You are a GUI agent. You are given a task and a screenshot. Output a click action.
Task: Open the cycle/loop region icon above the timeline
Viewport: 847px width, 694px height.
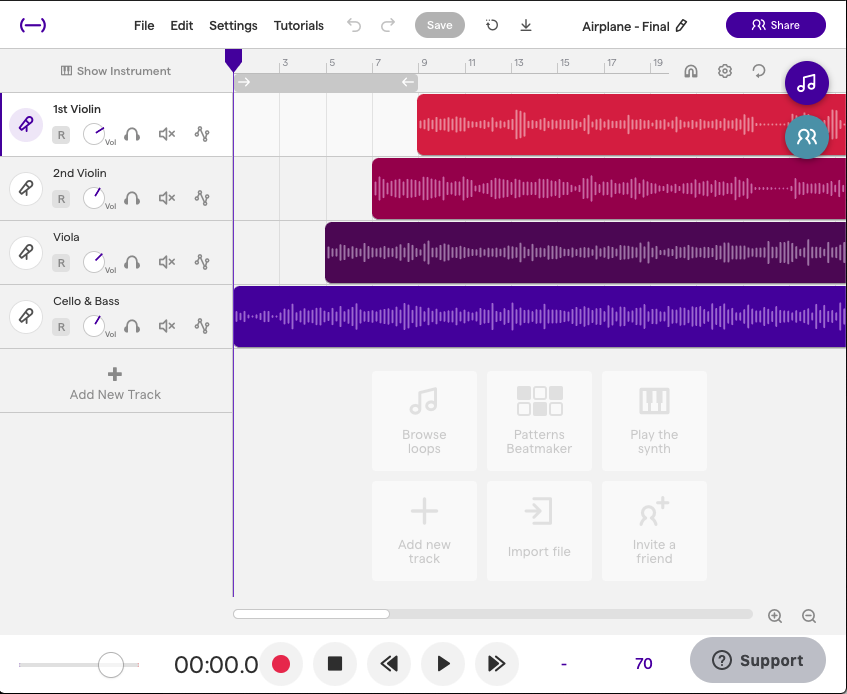pos(758,71)
